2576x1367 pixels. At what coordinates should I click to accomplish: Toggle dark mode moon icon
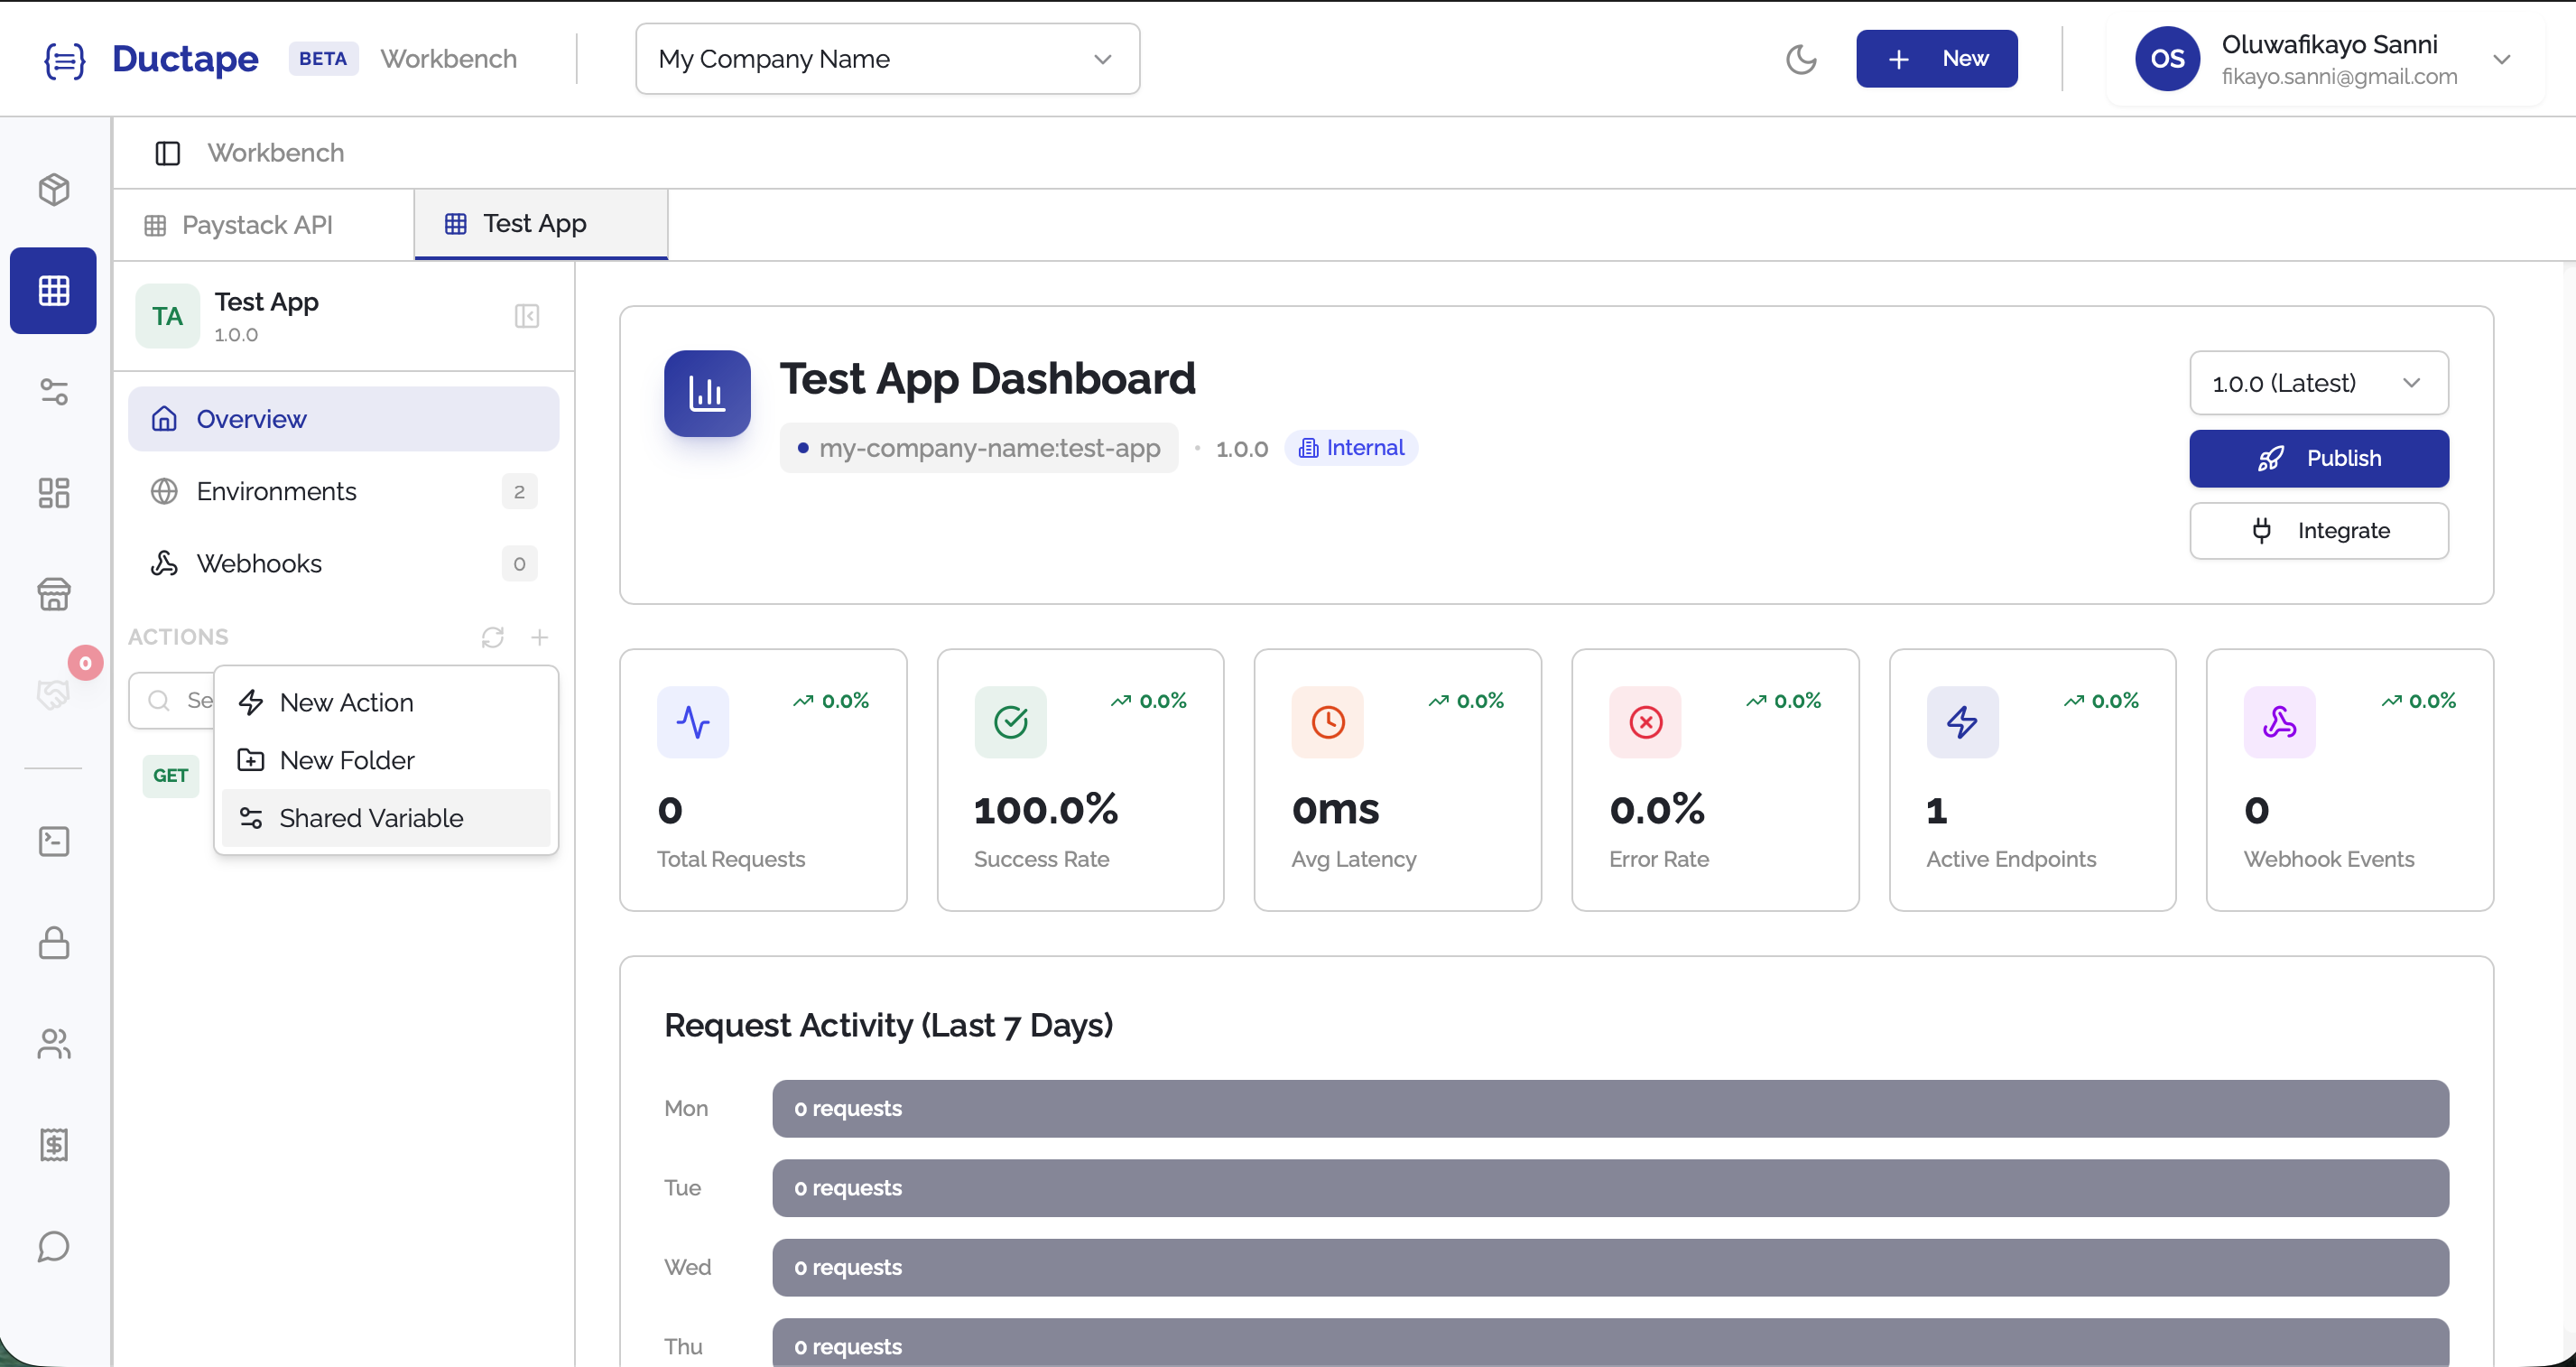[1800, 59]
